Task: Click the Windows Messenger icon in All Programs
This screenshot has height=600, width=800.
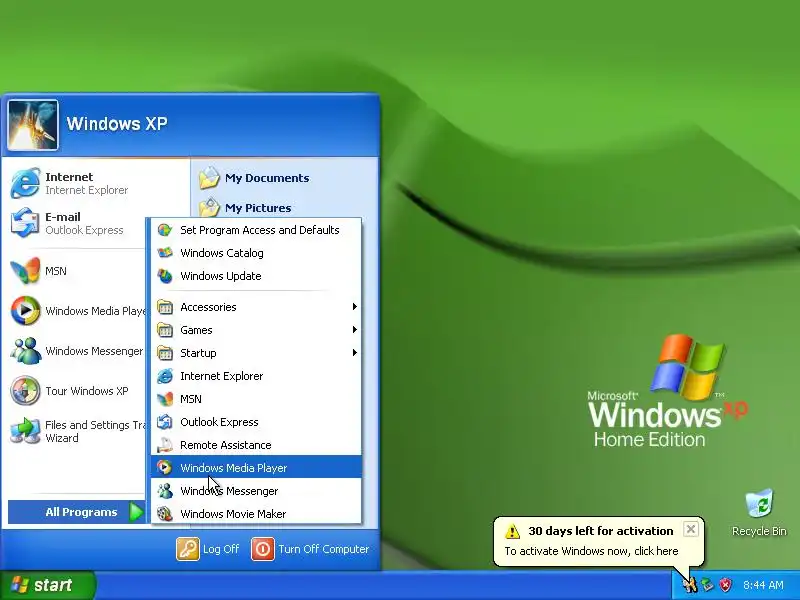Action: pos(164,491)
